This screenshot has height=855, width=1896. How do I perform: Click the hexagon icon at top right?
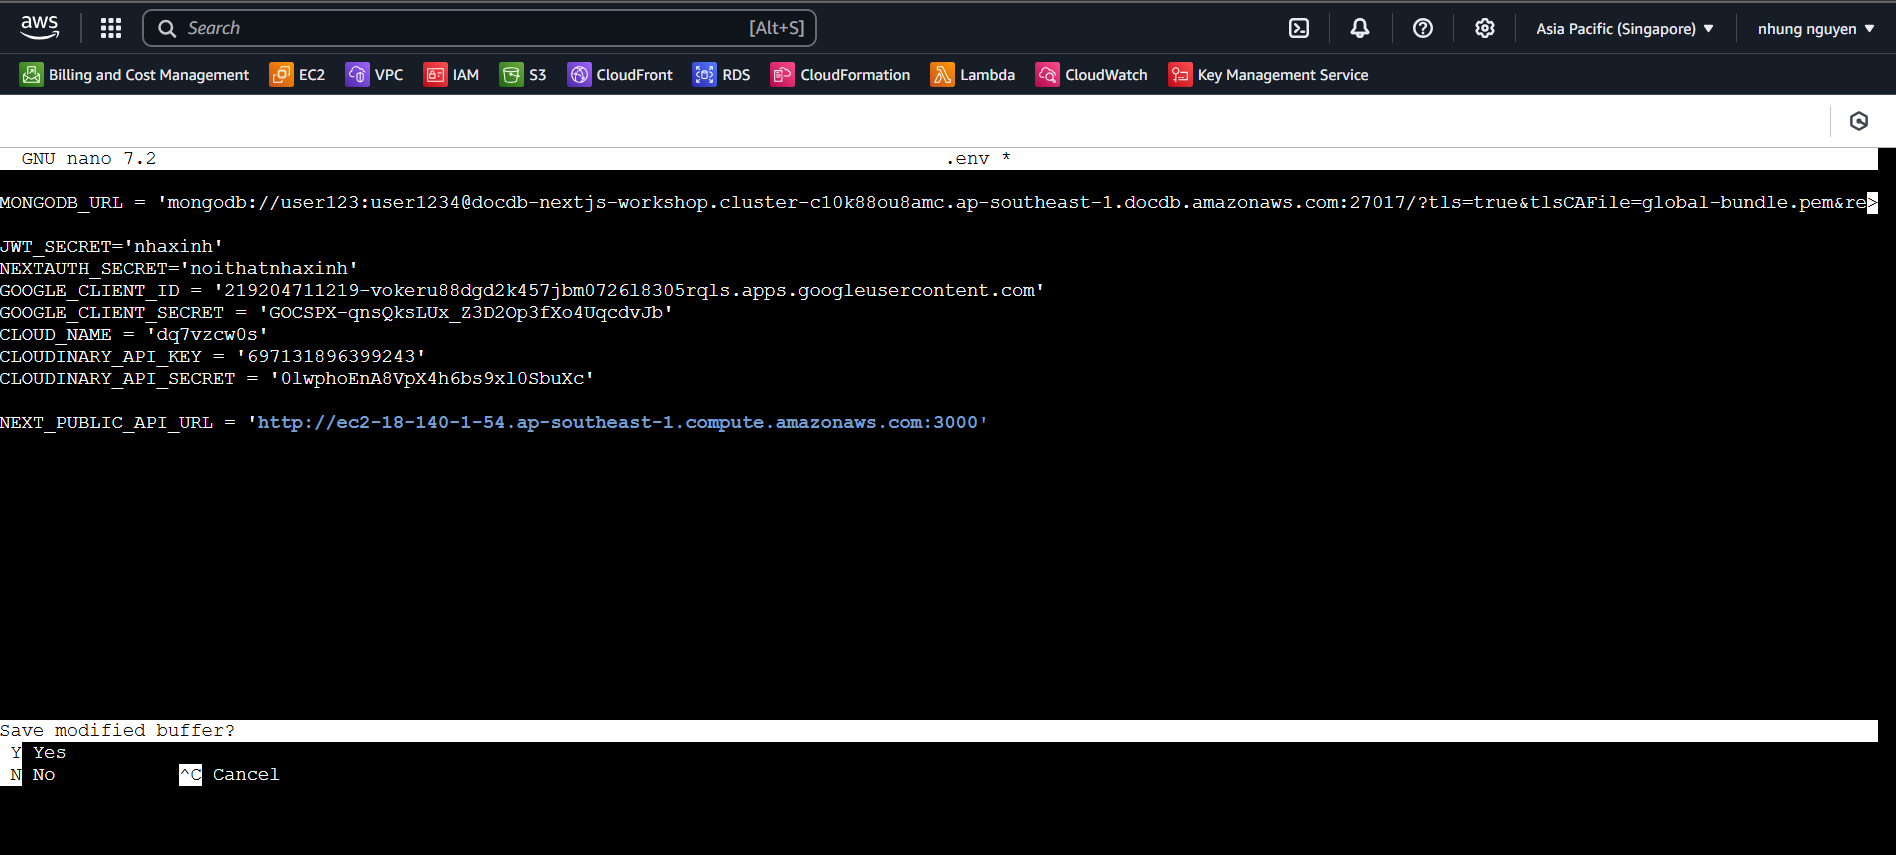[x=1859, y=121]
